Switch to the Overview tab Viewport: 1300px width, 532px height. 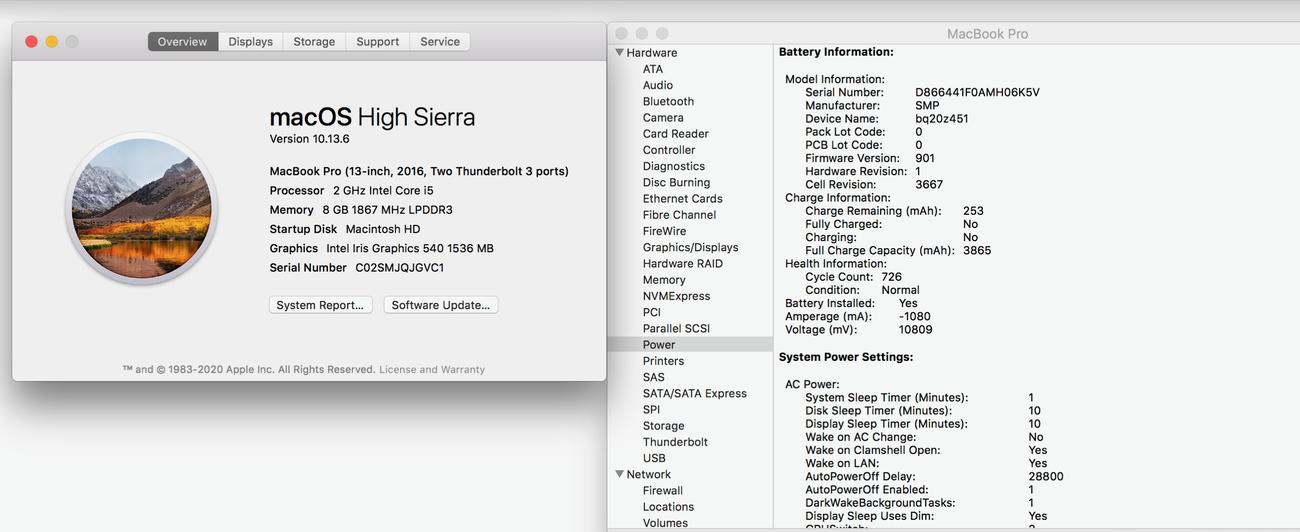click(x=182, y=41)
